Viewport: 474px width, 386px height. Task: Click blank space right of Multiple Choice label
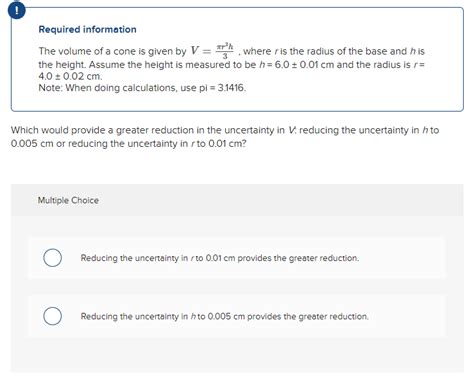click(280, 200)
